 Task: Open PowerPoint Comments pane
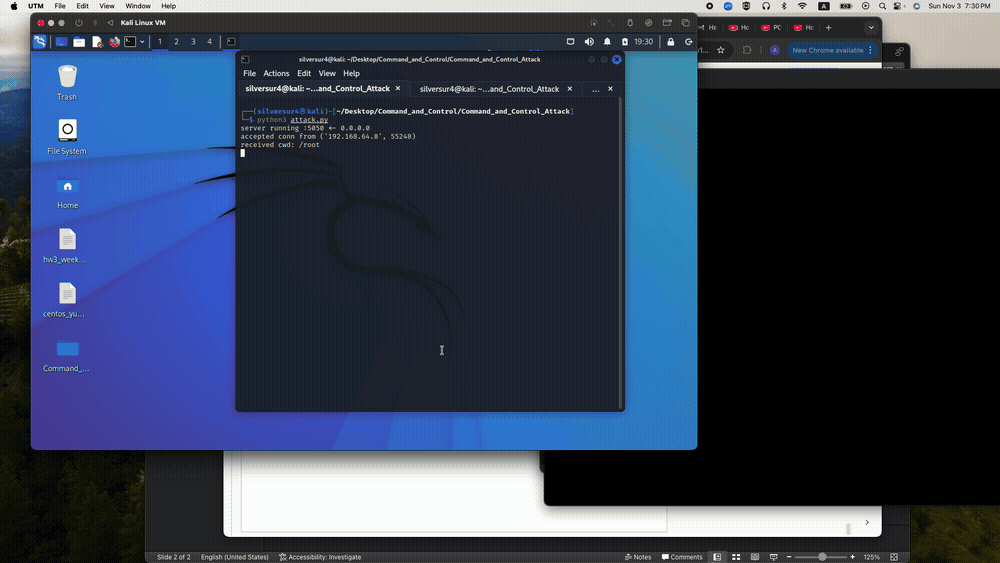682,557
